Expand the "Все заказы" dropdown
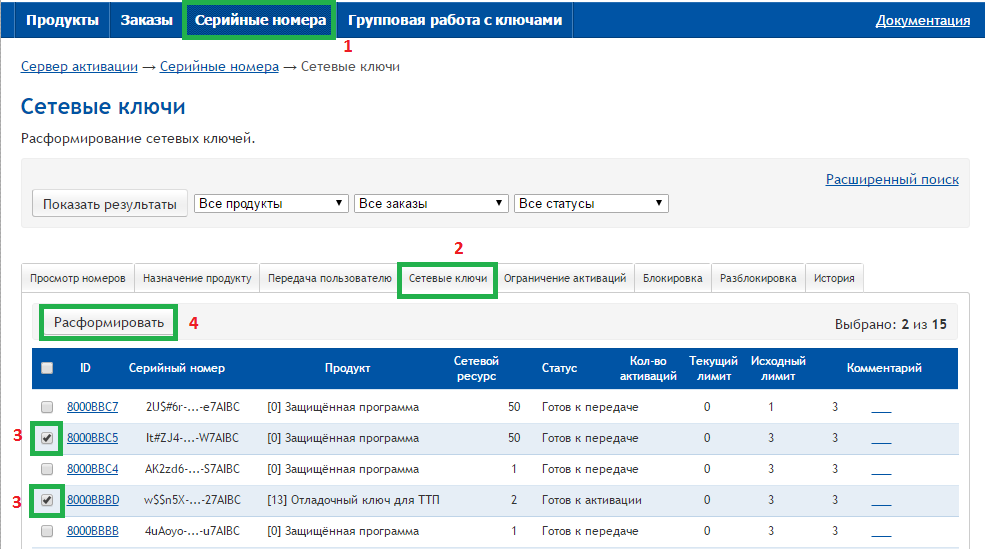The width and height of the screenshot is (985, 549). 431,203
